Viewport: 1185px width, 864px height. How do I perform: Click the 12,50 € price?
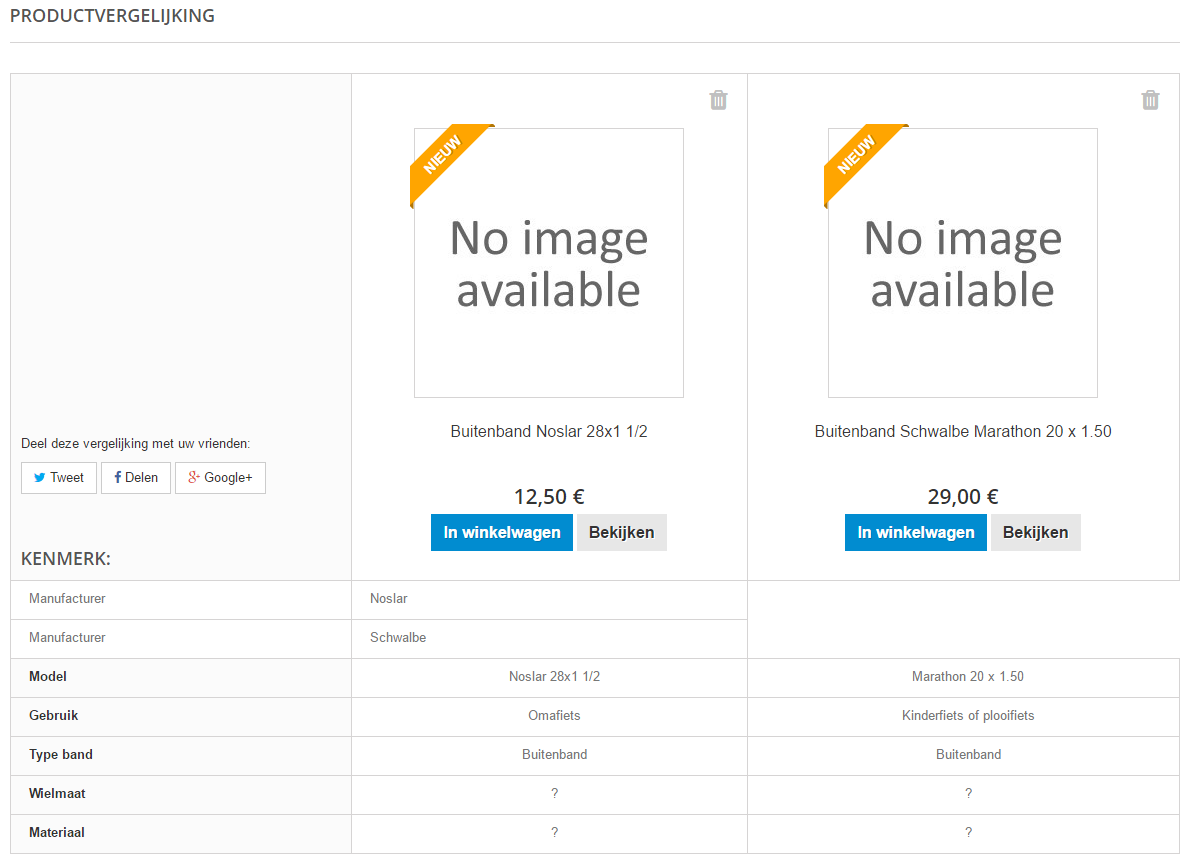click(549, 497)
